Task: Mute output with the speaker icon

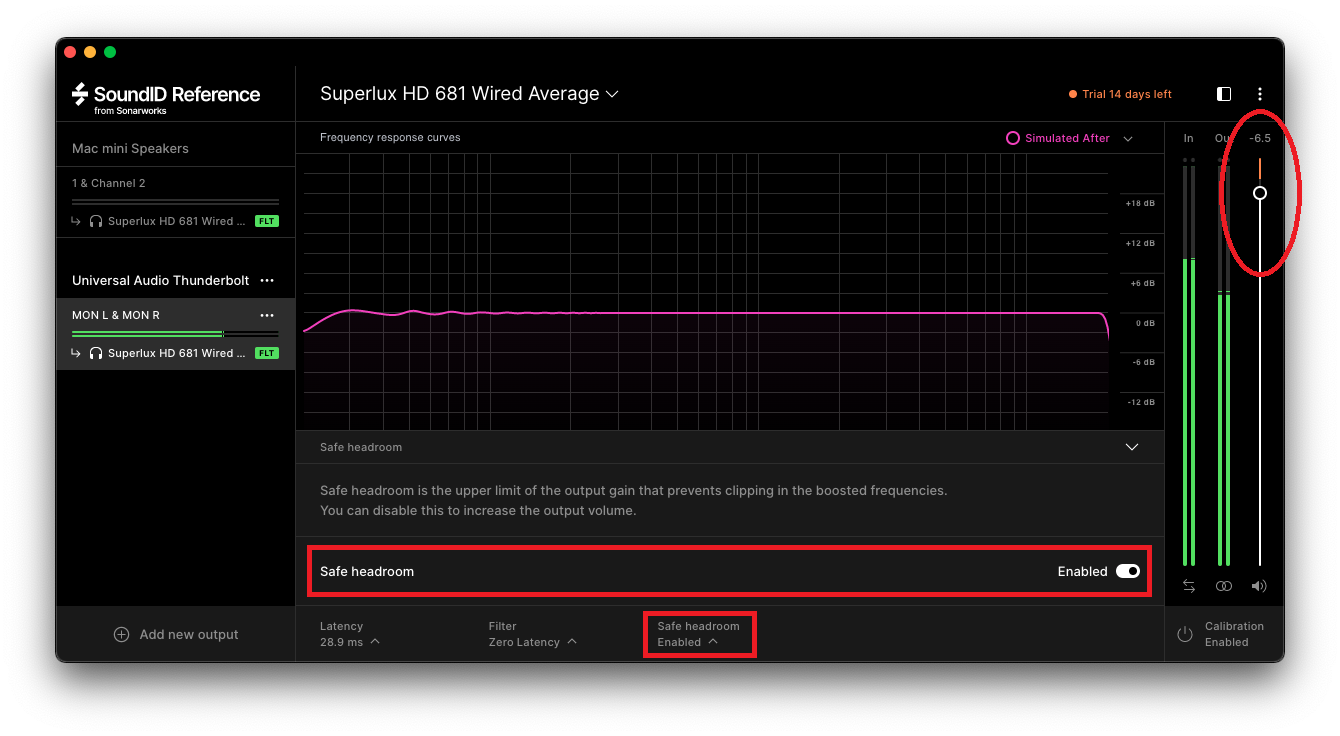Action: [1259, 586]
